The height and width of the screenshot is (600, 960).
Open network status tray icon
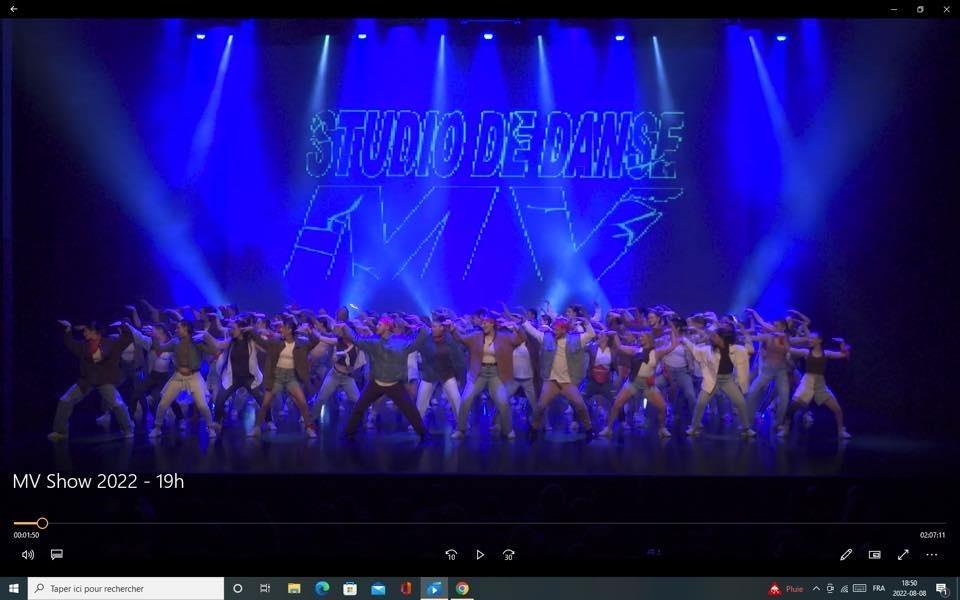[x=844, y=588]
